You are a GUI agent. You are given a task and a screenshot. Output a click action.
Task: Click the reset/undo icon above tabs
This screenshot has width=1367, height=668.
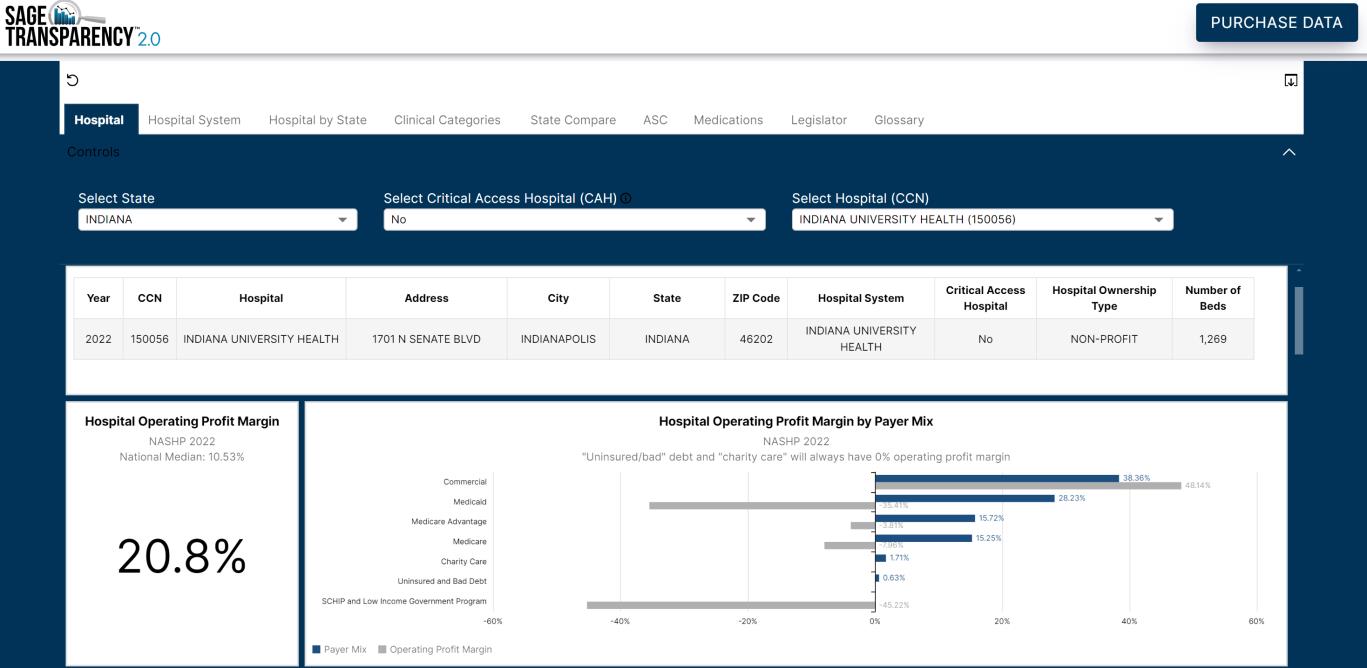[x=70, y=79]
